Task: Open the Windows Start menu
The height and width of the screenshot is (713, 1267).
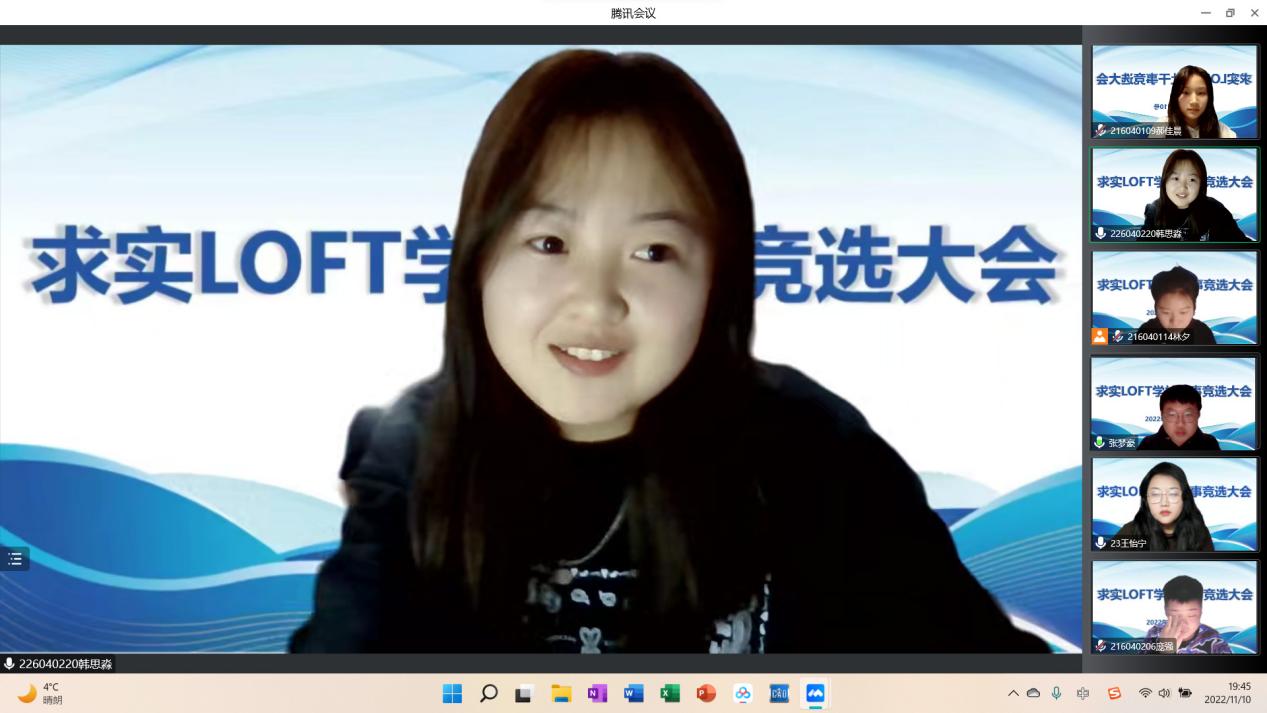Action: tap(452, 693)
